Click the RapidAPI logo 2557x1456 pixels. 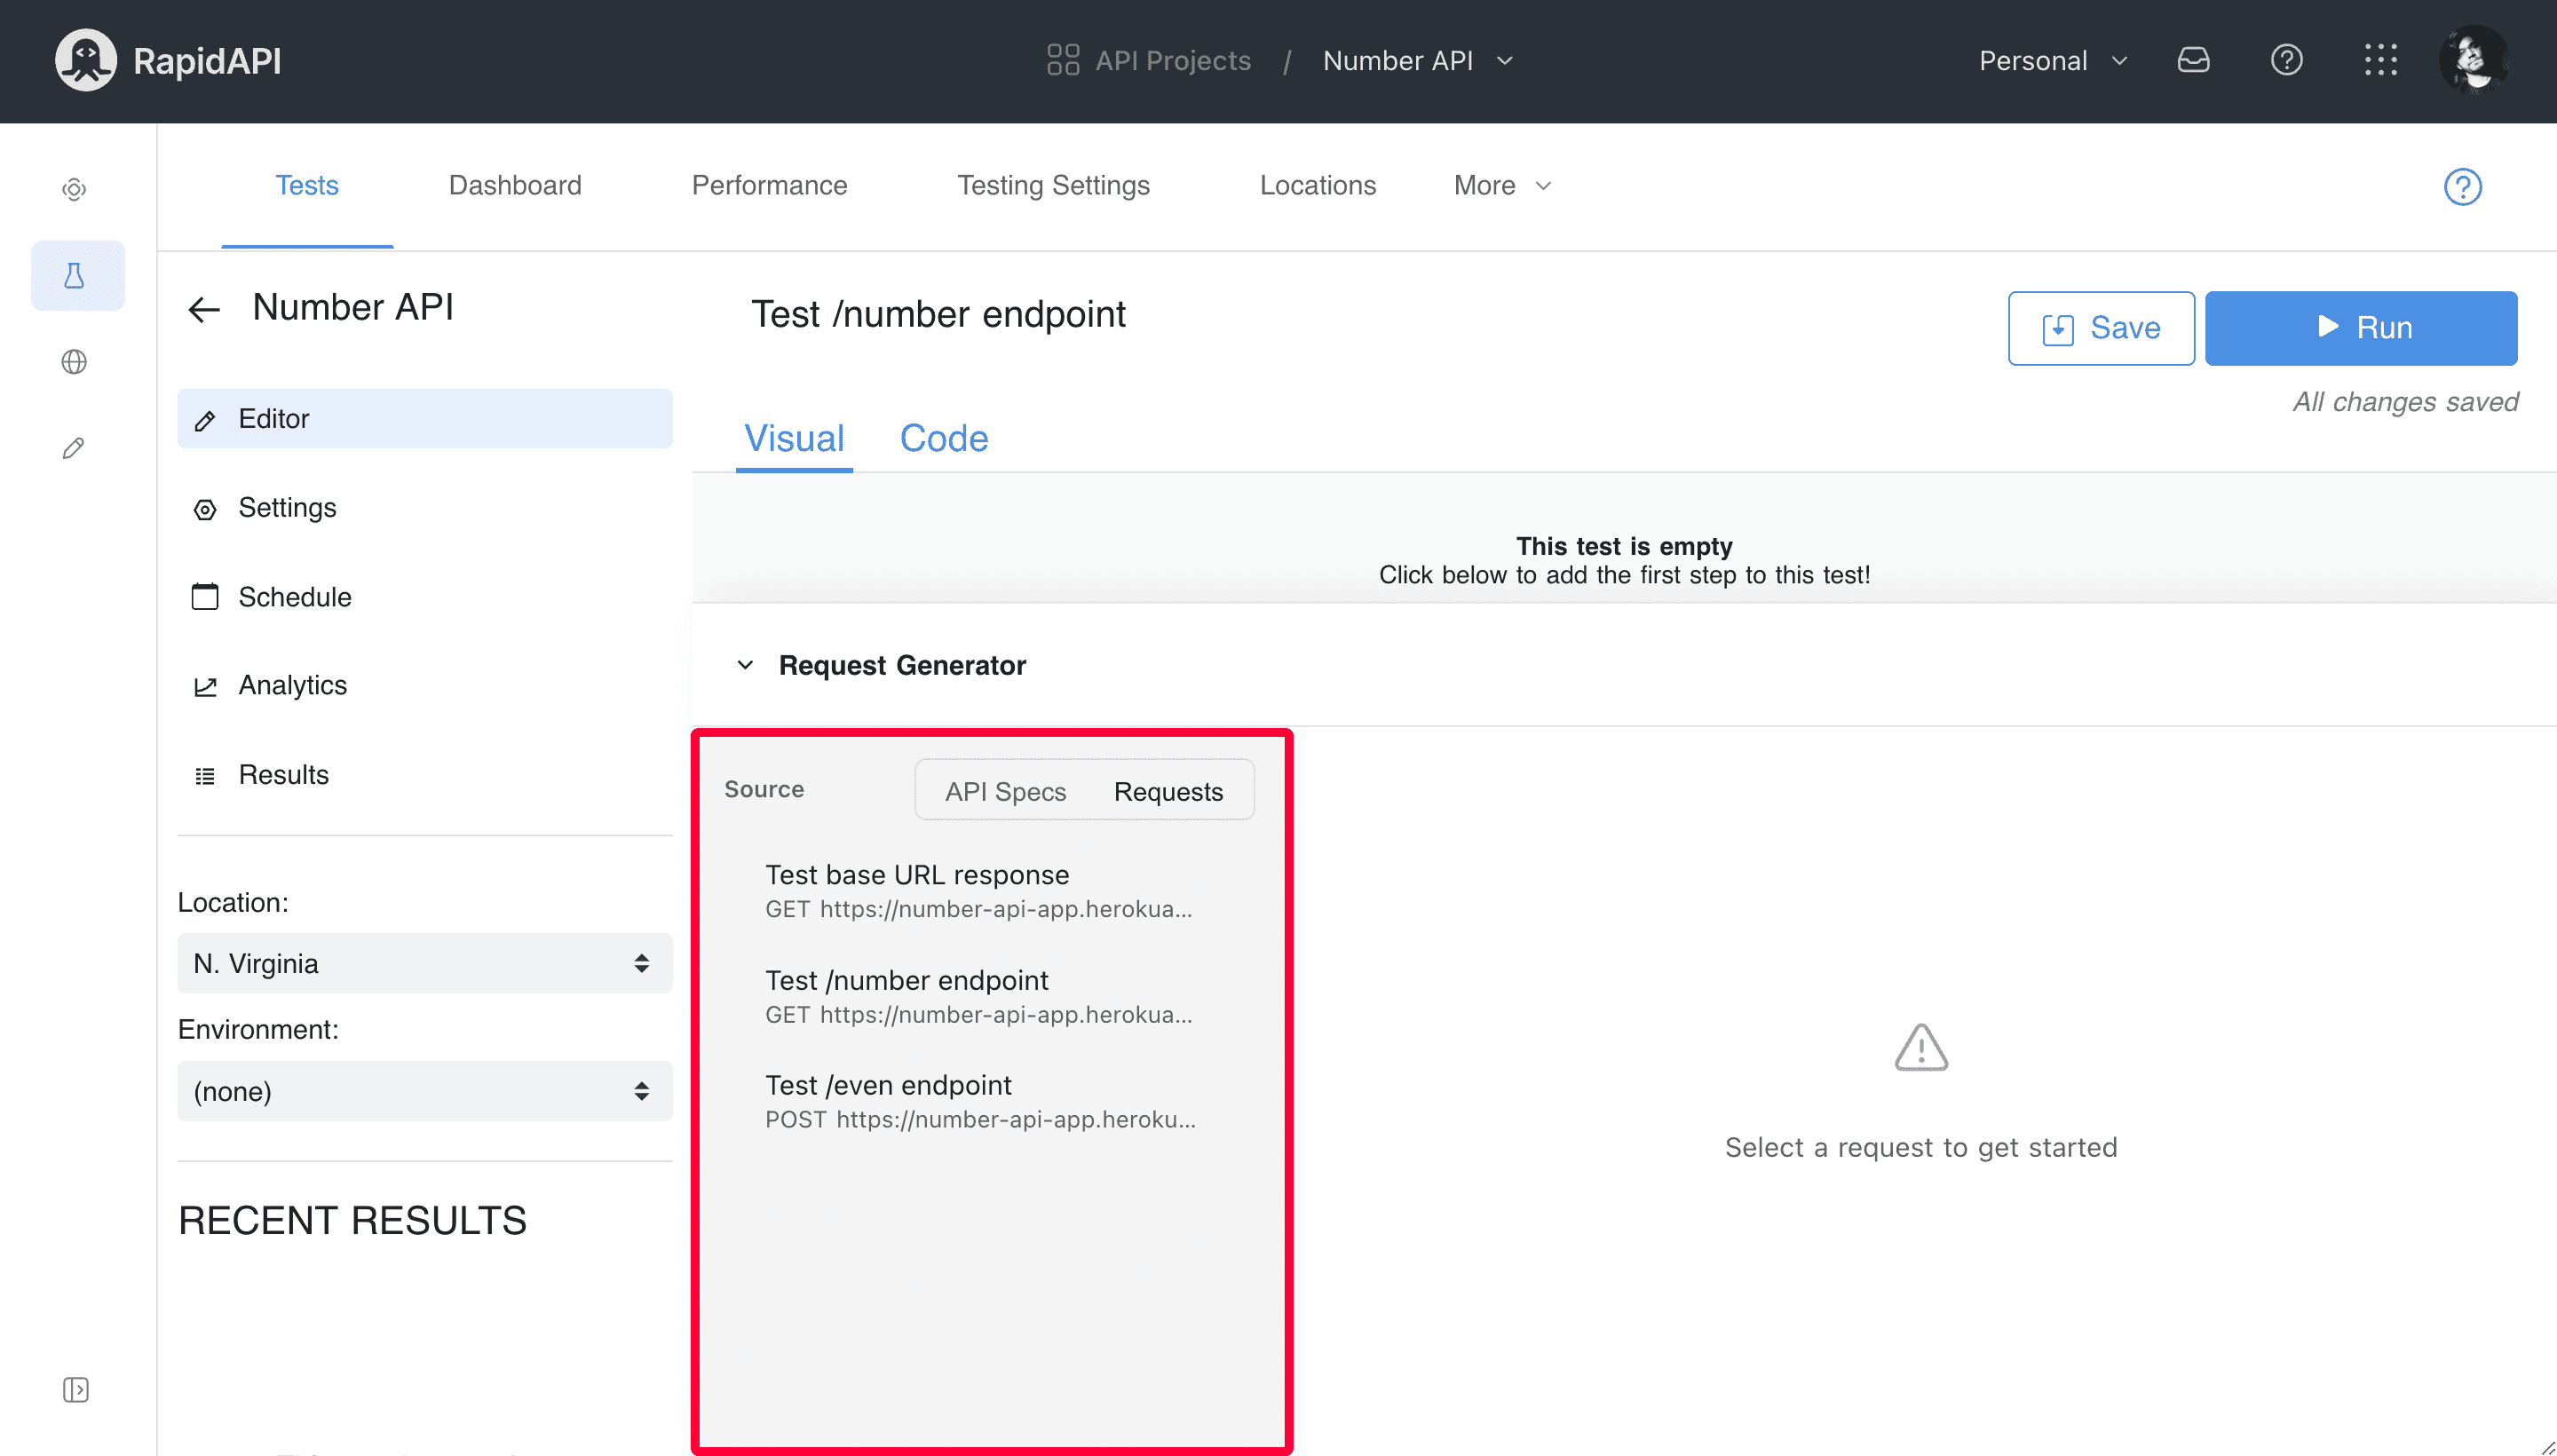tap(168, 61)
